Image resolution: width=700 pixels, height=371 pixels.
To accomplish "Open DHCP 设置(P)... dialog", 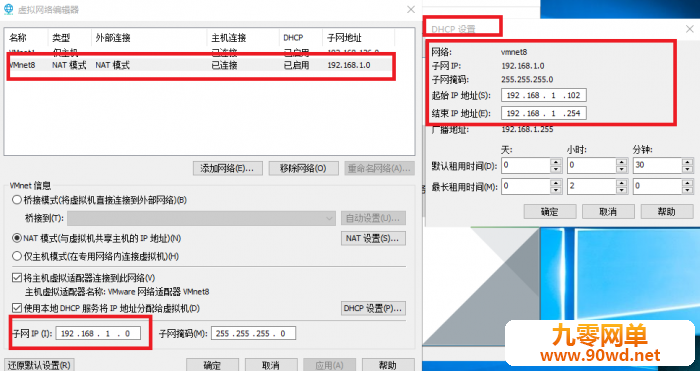I will 373,308.
